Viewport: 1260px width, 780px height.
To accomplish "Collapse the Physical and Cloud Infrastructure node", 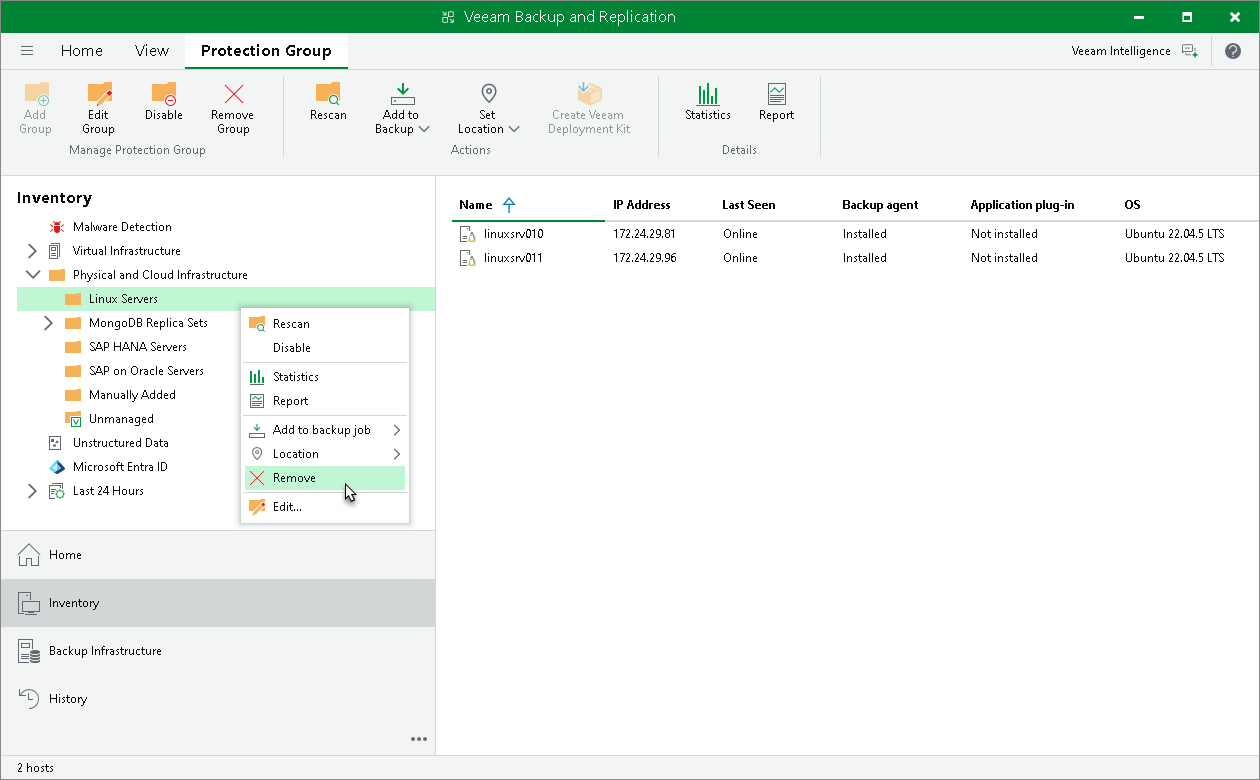I will coord(32,275).
